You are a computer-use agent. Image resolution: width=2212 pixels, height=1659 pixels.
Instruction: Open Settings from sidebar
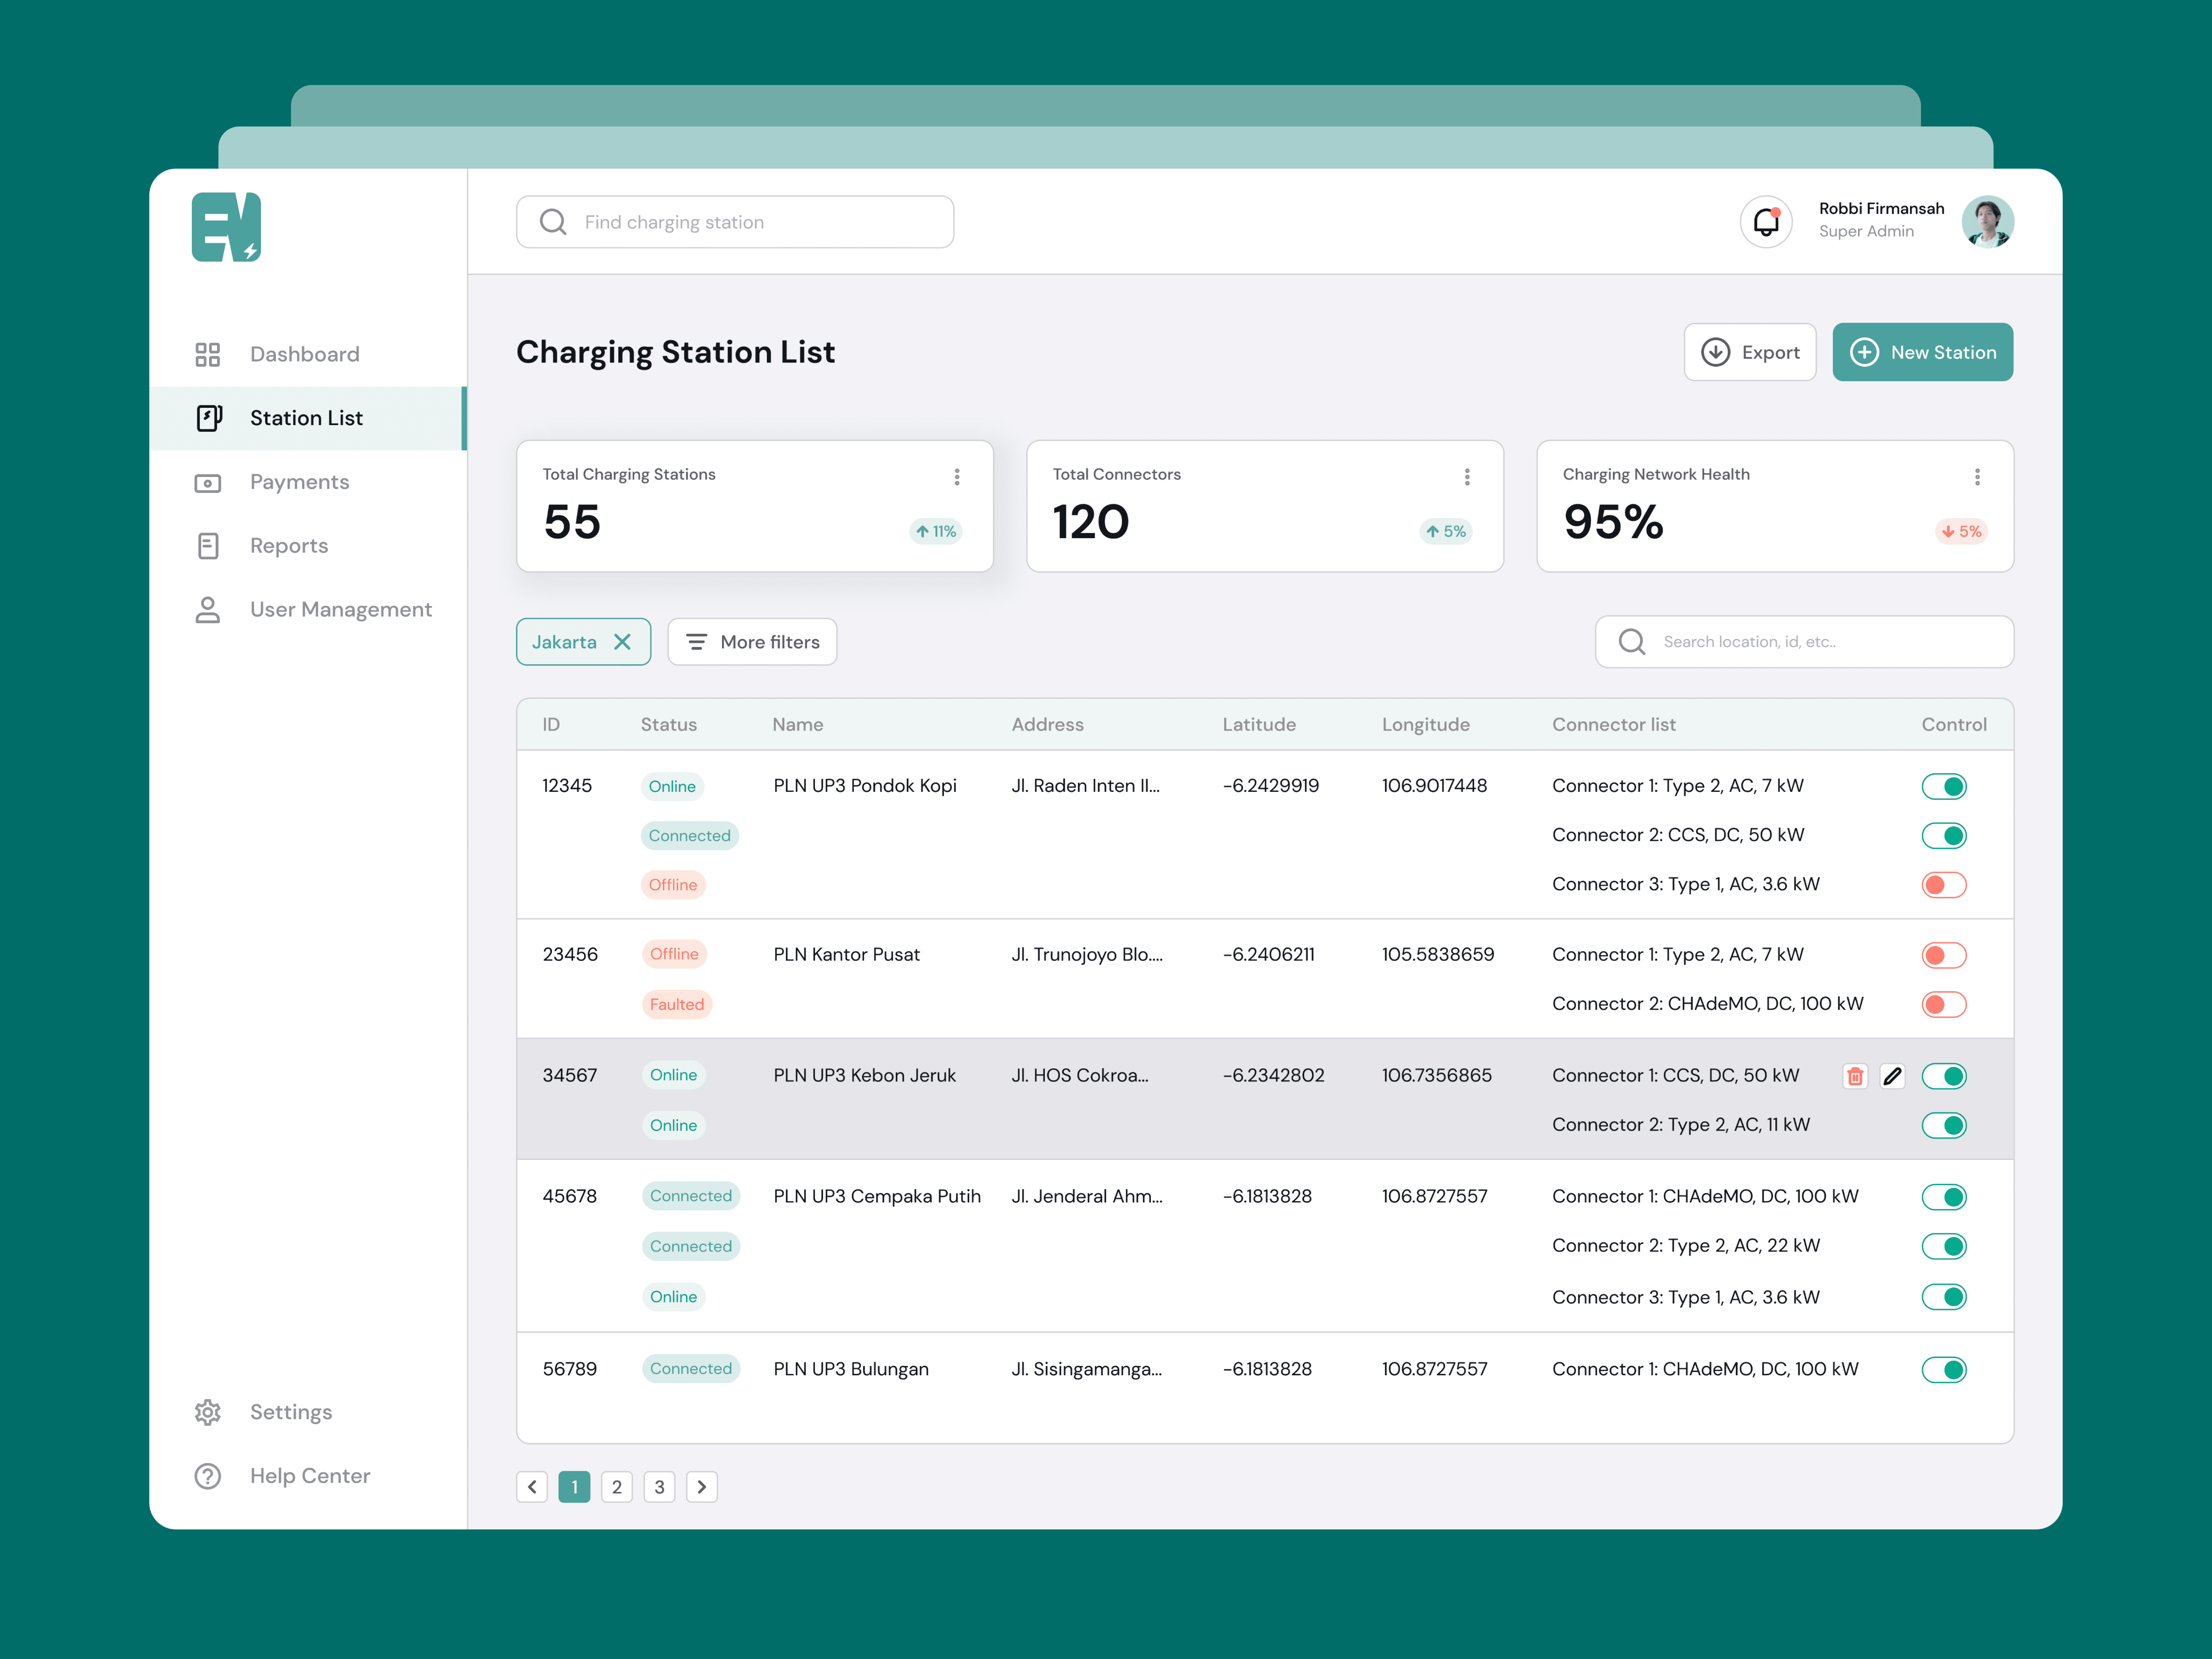(308, 1412)
